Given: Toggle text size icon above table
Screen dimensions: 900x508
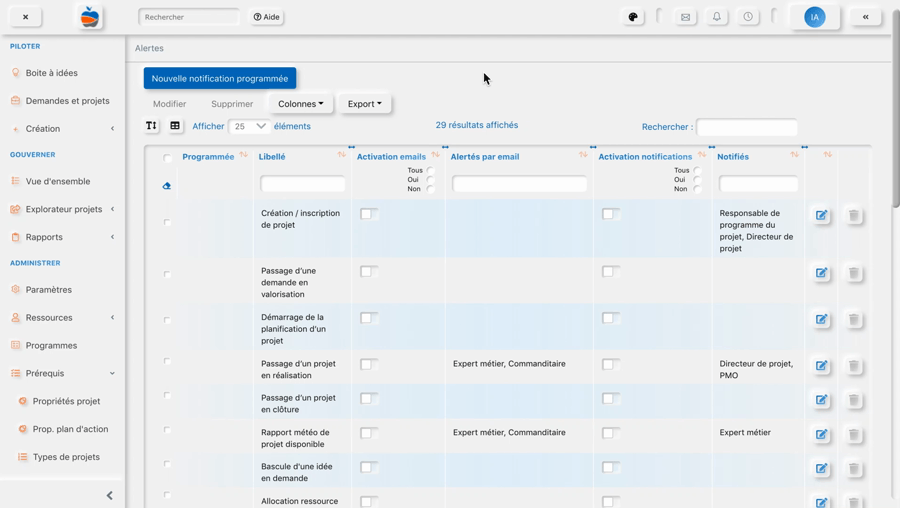Looking at the screenshot, I should pos(151,126).
